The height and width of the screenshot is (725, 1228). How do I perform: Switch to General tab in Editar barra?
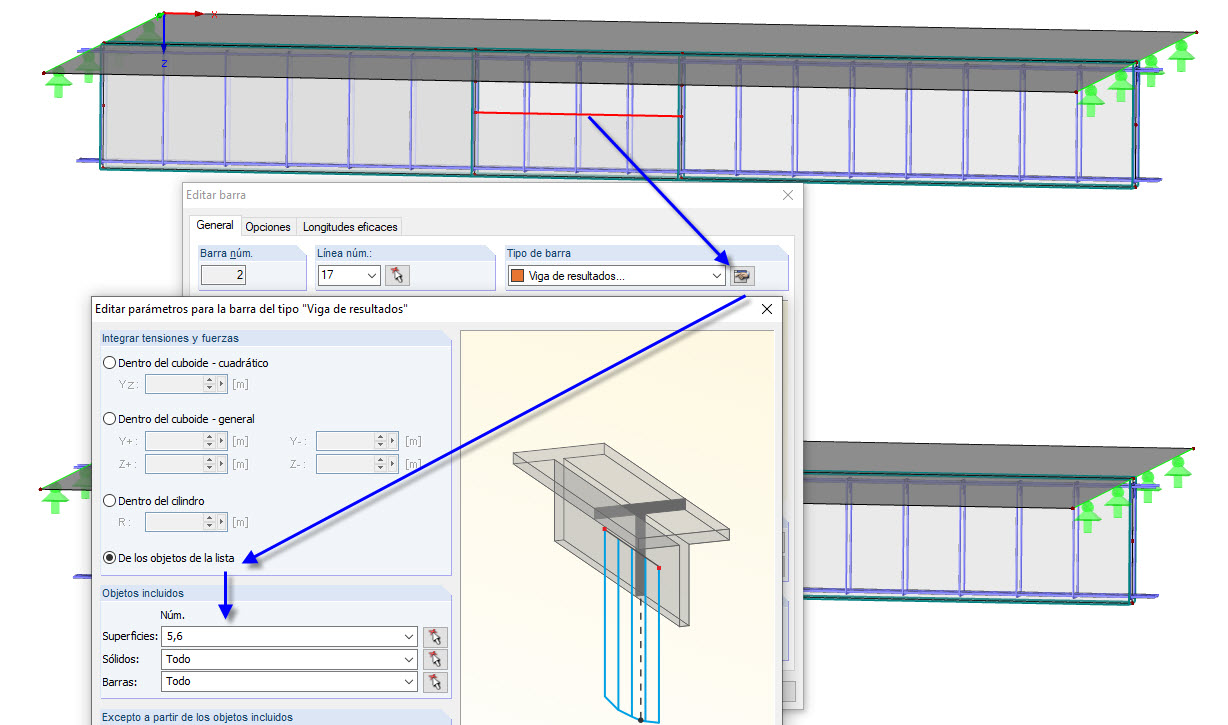click(x=214, y=226)
